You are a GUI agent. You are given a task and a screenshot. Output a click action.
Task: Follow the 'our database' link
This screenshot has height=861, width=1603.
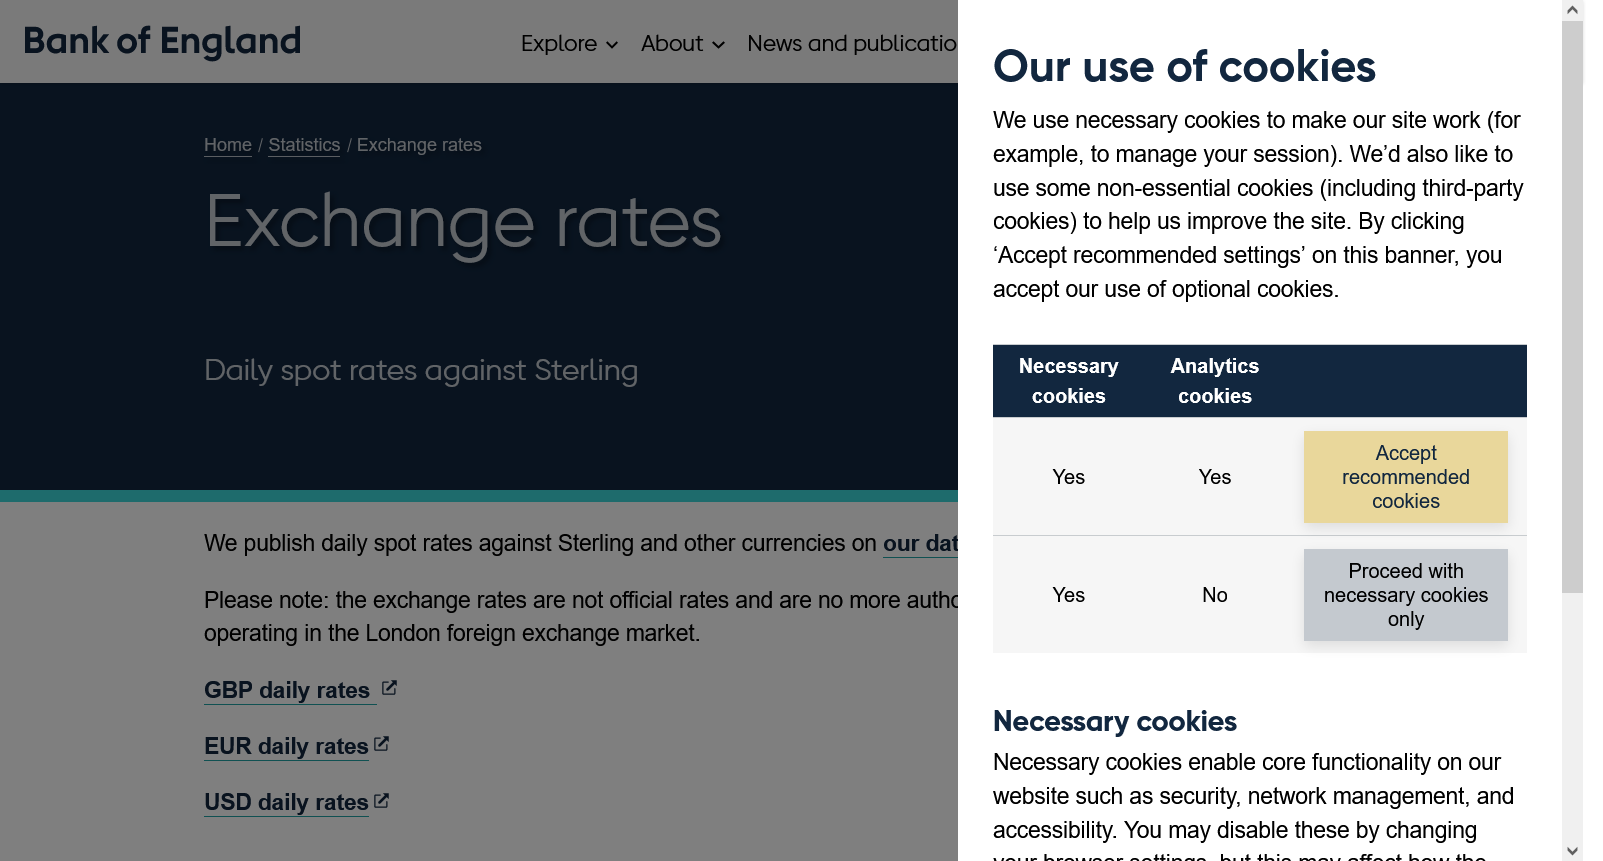tap(920, 543)
